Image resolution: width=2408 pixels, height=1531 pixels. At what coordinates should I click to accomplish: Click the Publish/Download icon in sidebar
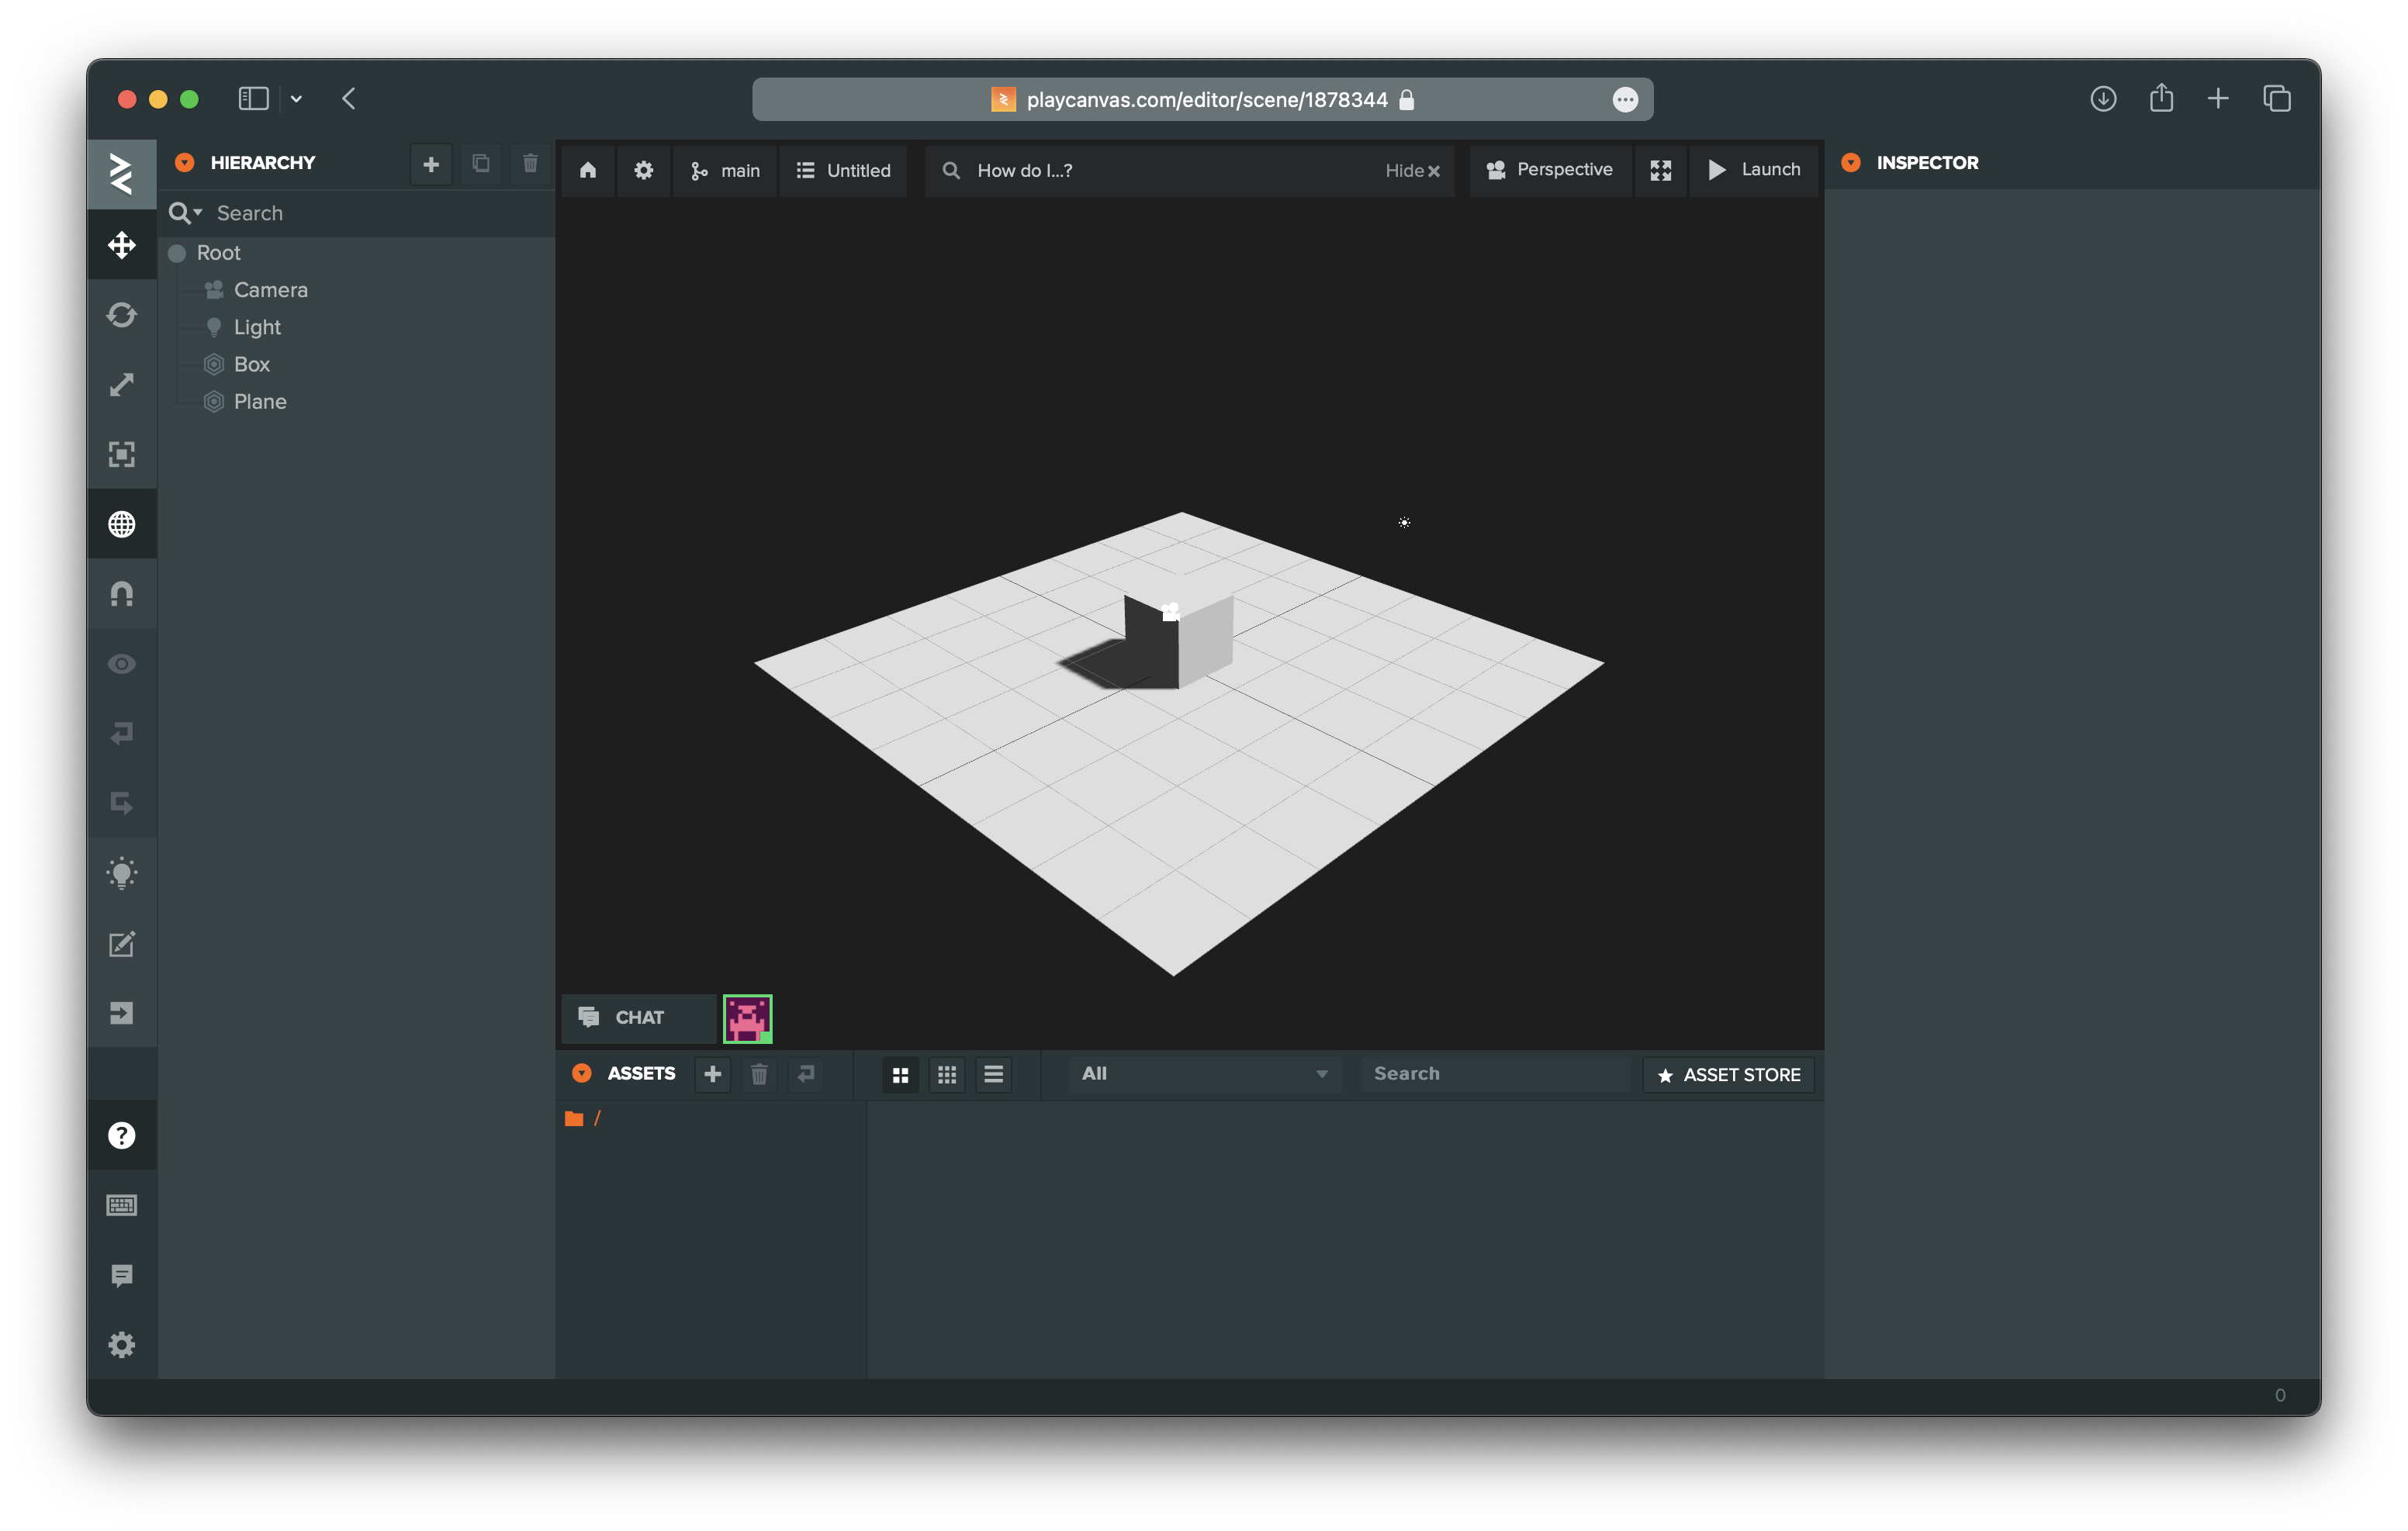(x=121, y=1013)
